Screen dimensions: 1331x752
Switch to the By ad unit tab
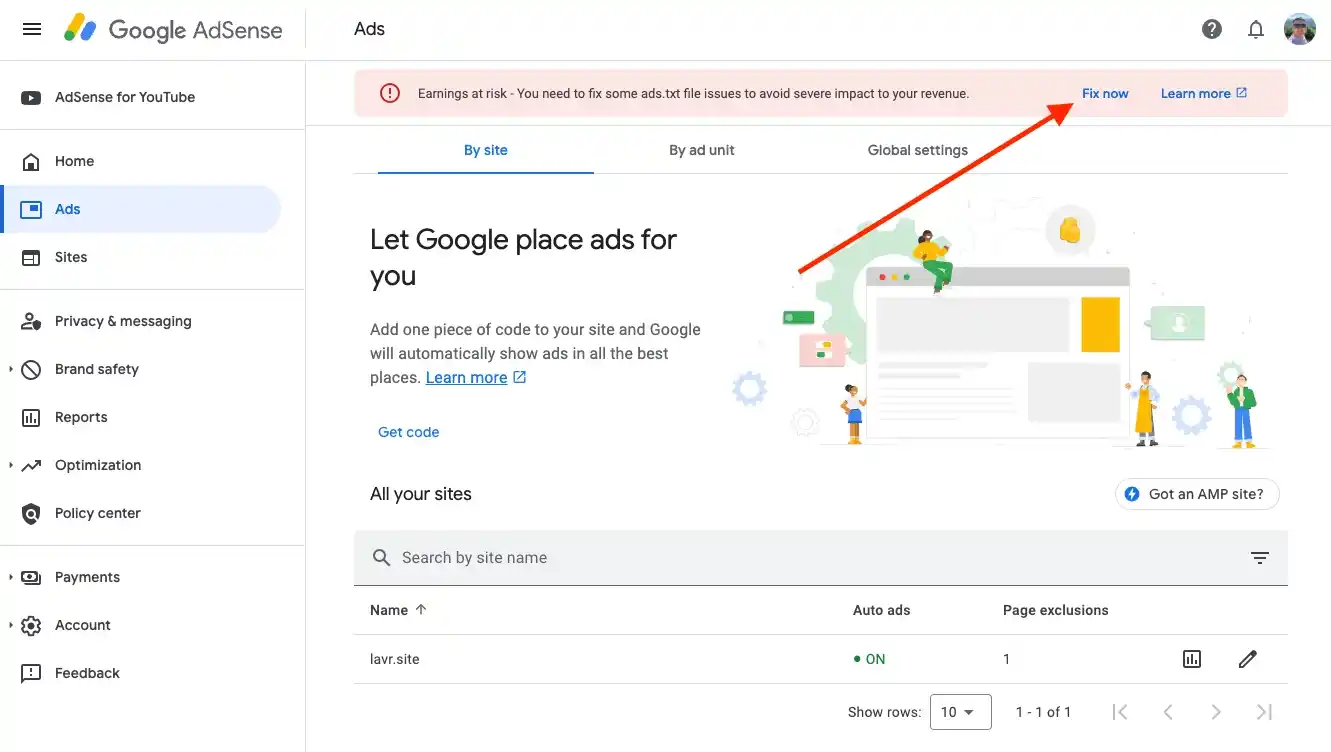click(x=701, y=150)
